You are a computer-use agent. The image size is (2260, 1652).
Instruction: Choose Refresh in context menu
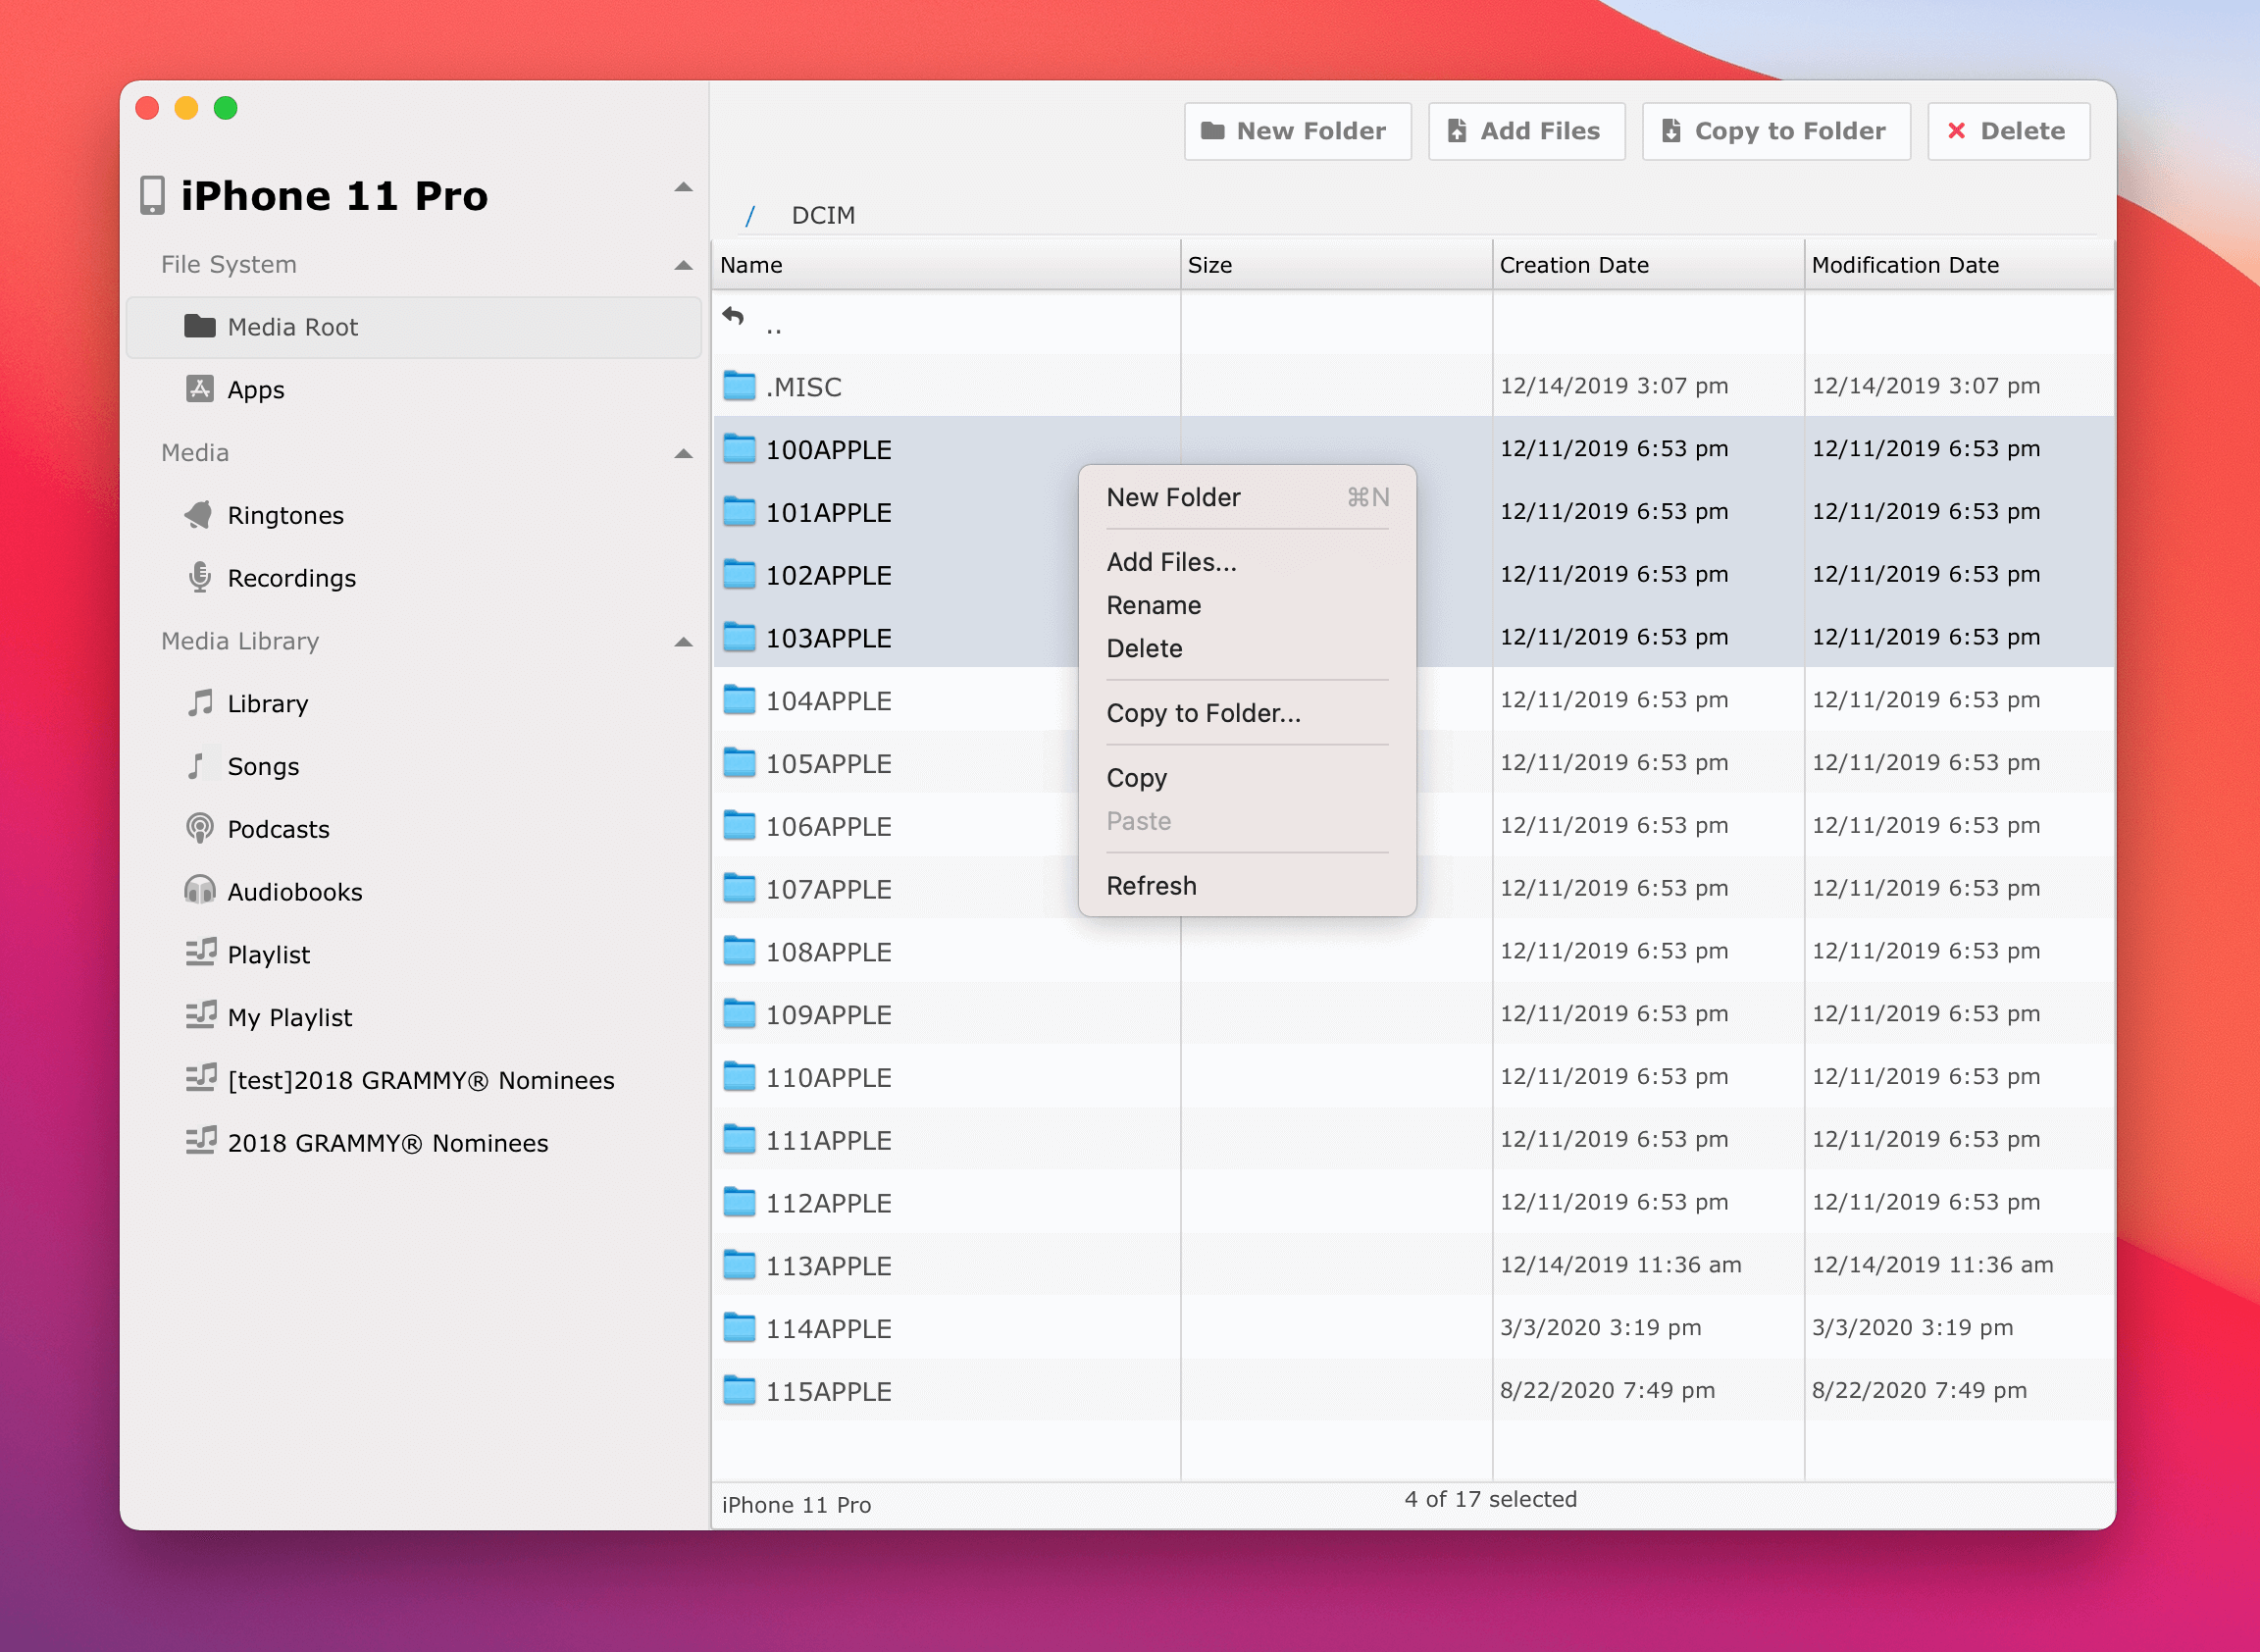pos(1247,886)
